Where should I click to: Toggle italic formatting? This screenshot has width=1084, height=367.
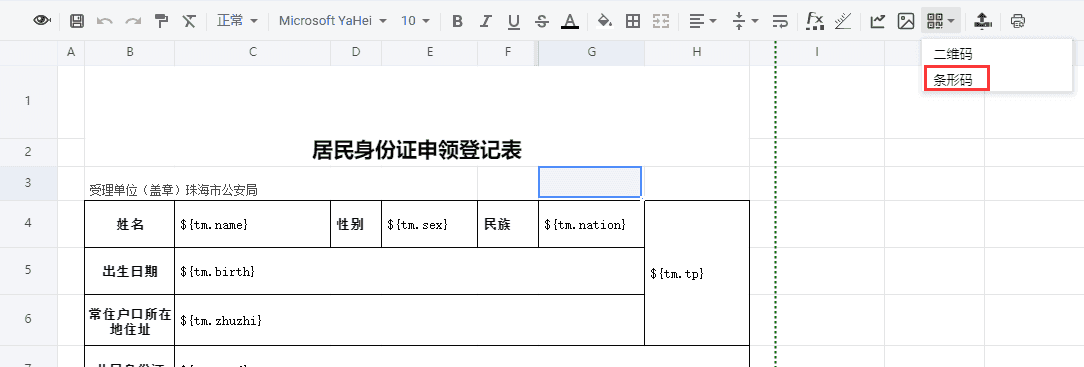[485, 21]
